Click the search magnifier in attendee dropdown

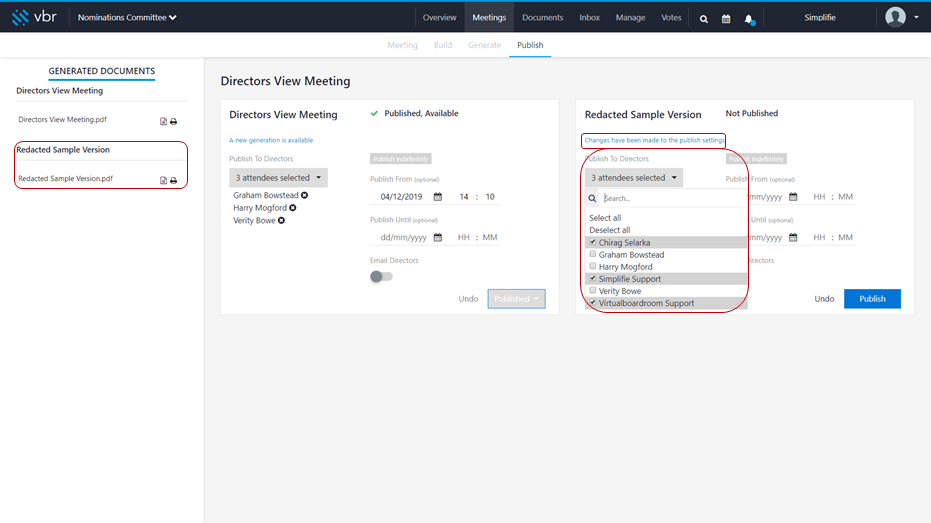tap(592, 198)
